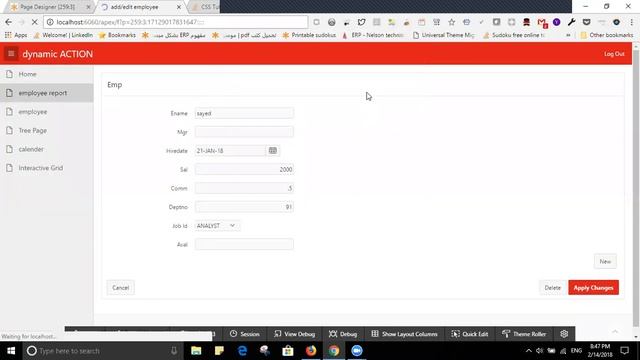Click the Session developer toolbar item

point(244,334)
